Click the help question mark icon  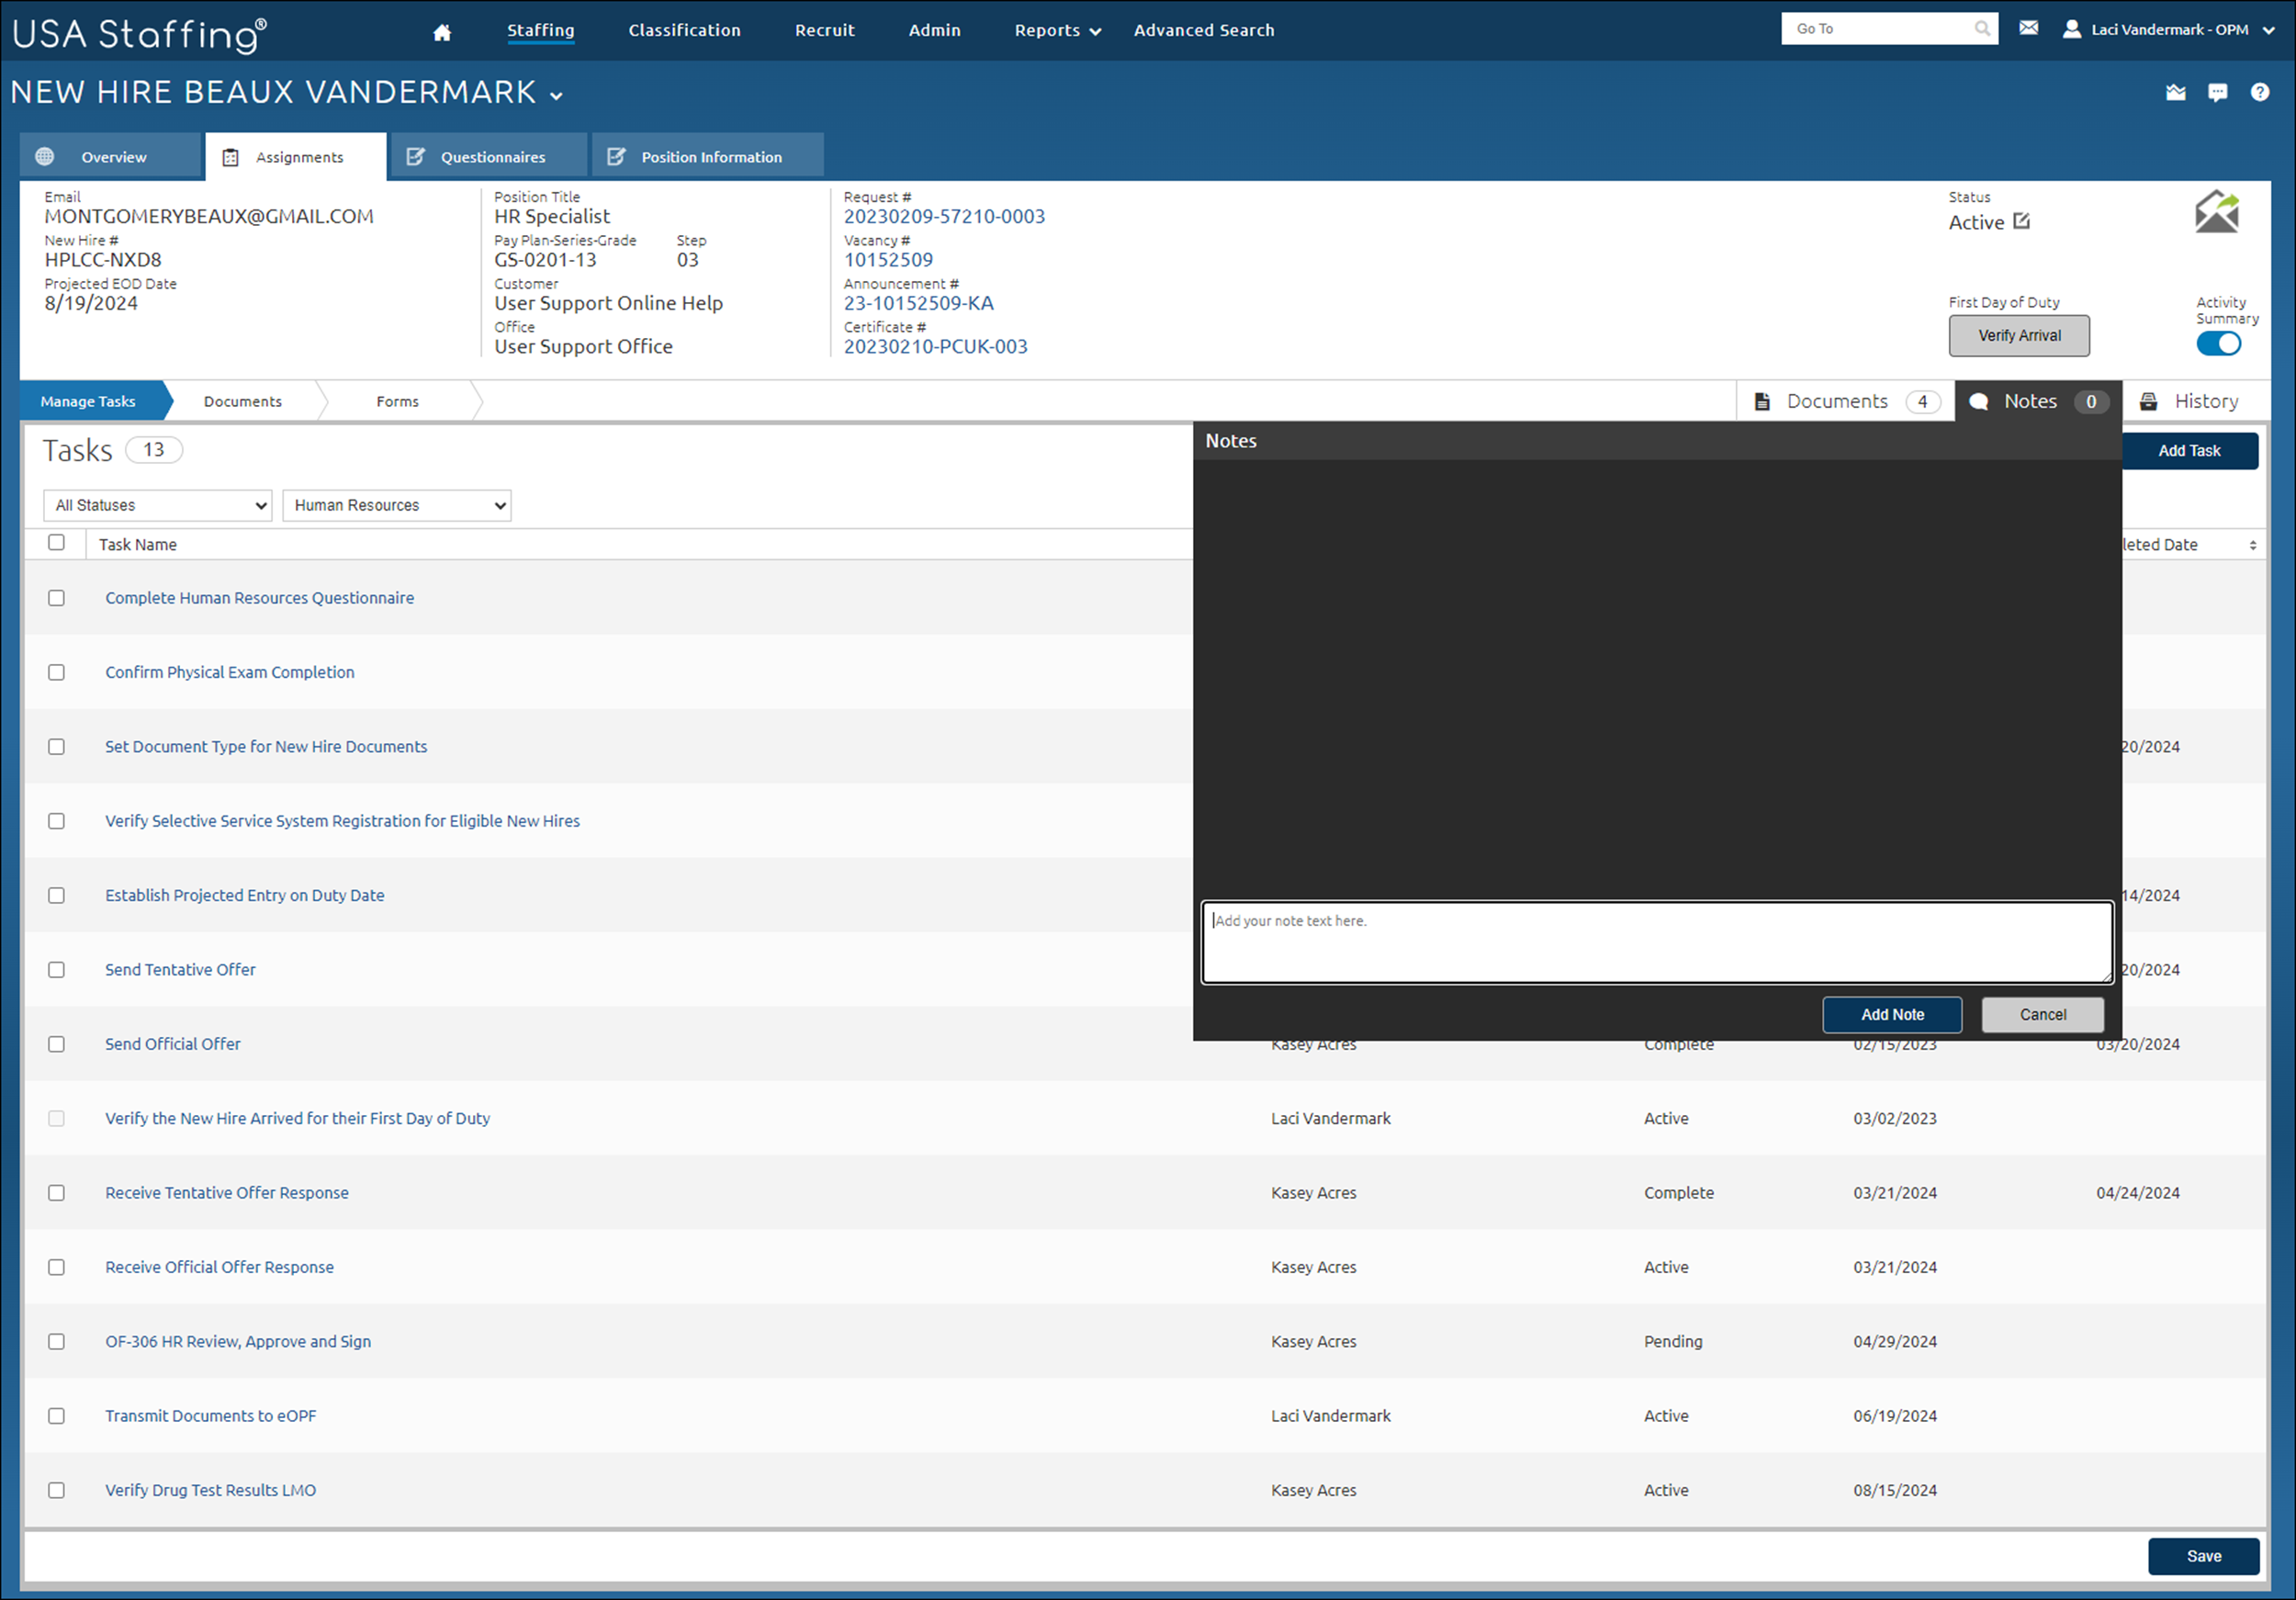(2259, 93)
